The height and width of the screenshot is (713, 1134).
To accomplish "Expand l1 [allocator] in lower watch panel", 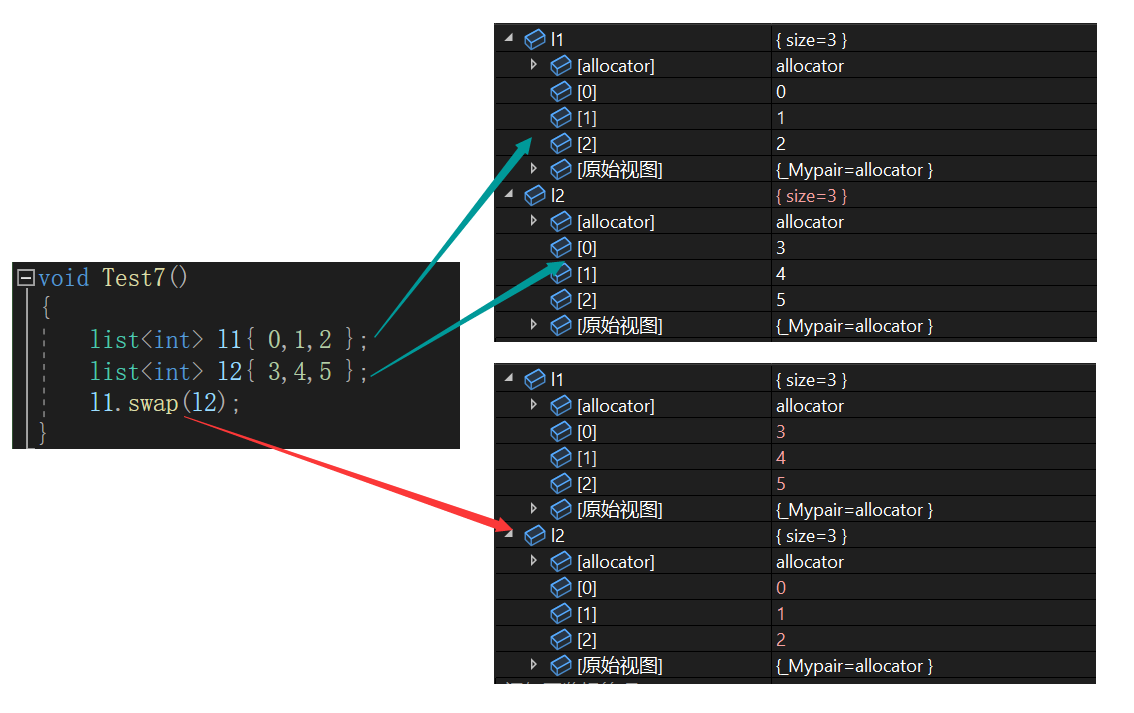I will 534,404.
